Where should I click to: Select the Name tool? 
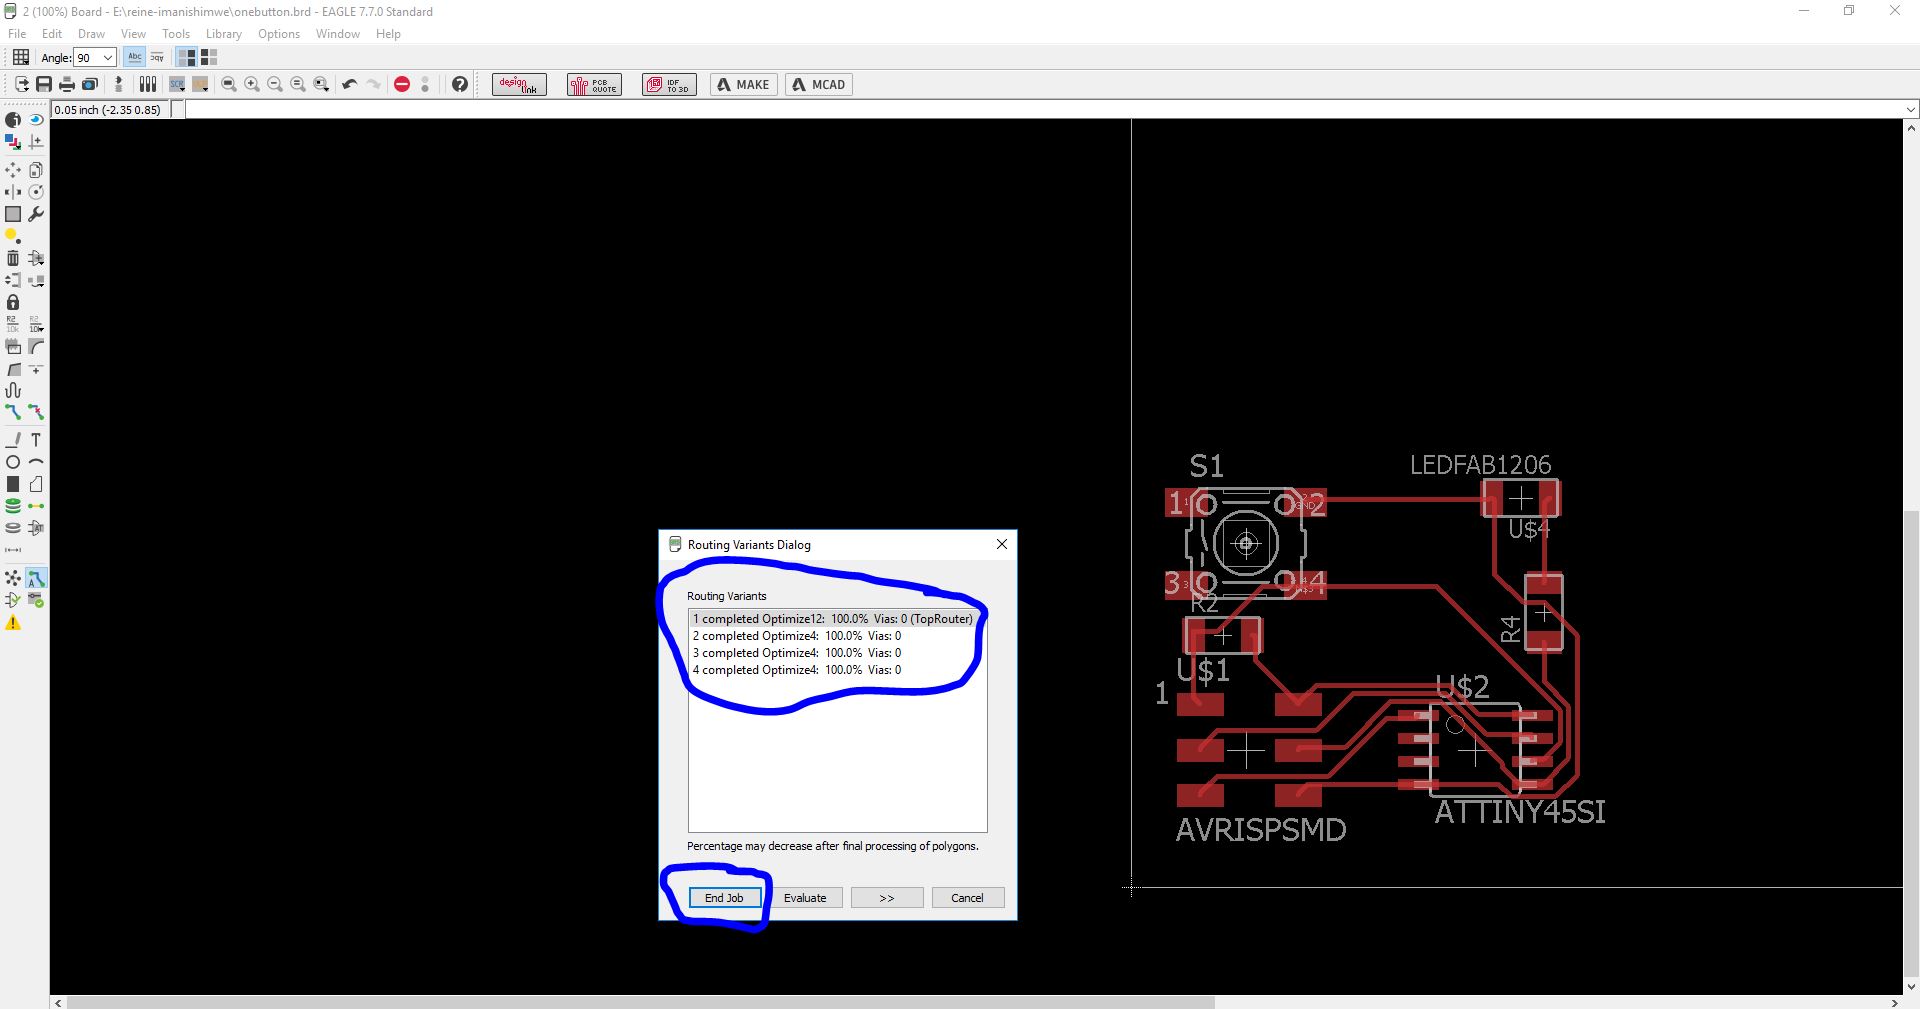click(x=13, y=324)
